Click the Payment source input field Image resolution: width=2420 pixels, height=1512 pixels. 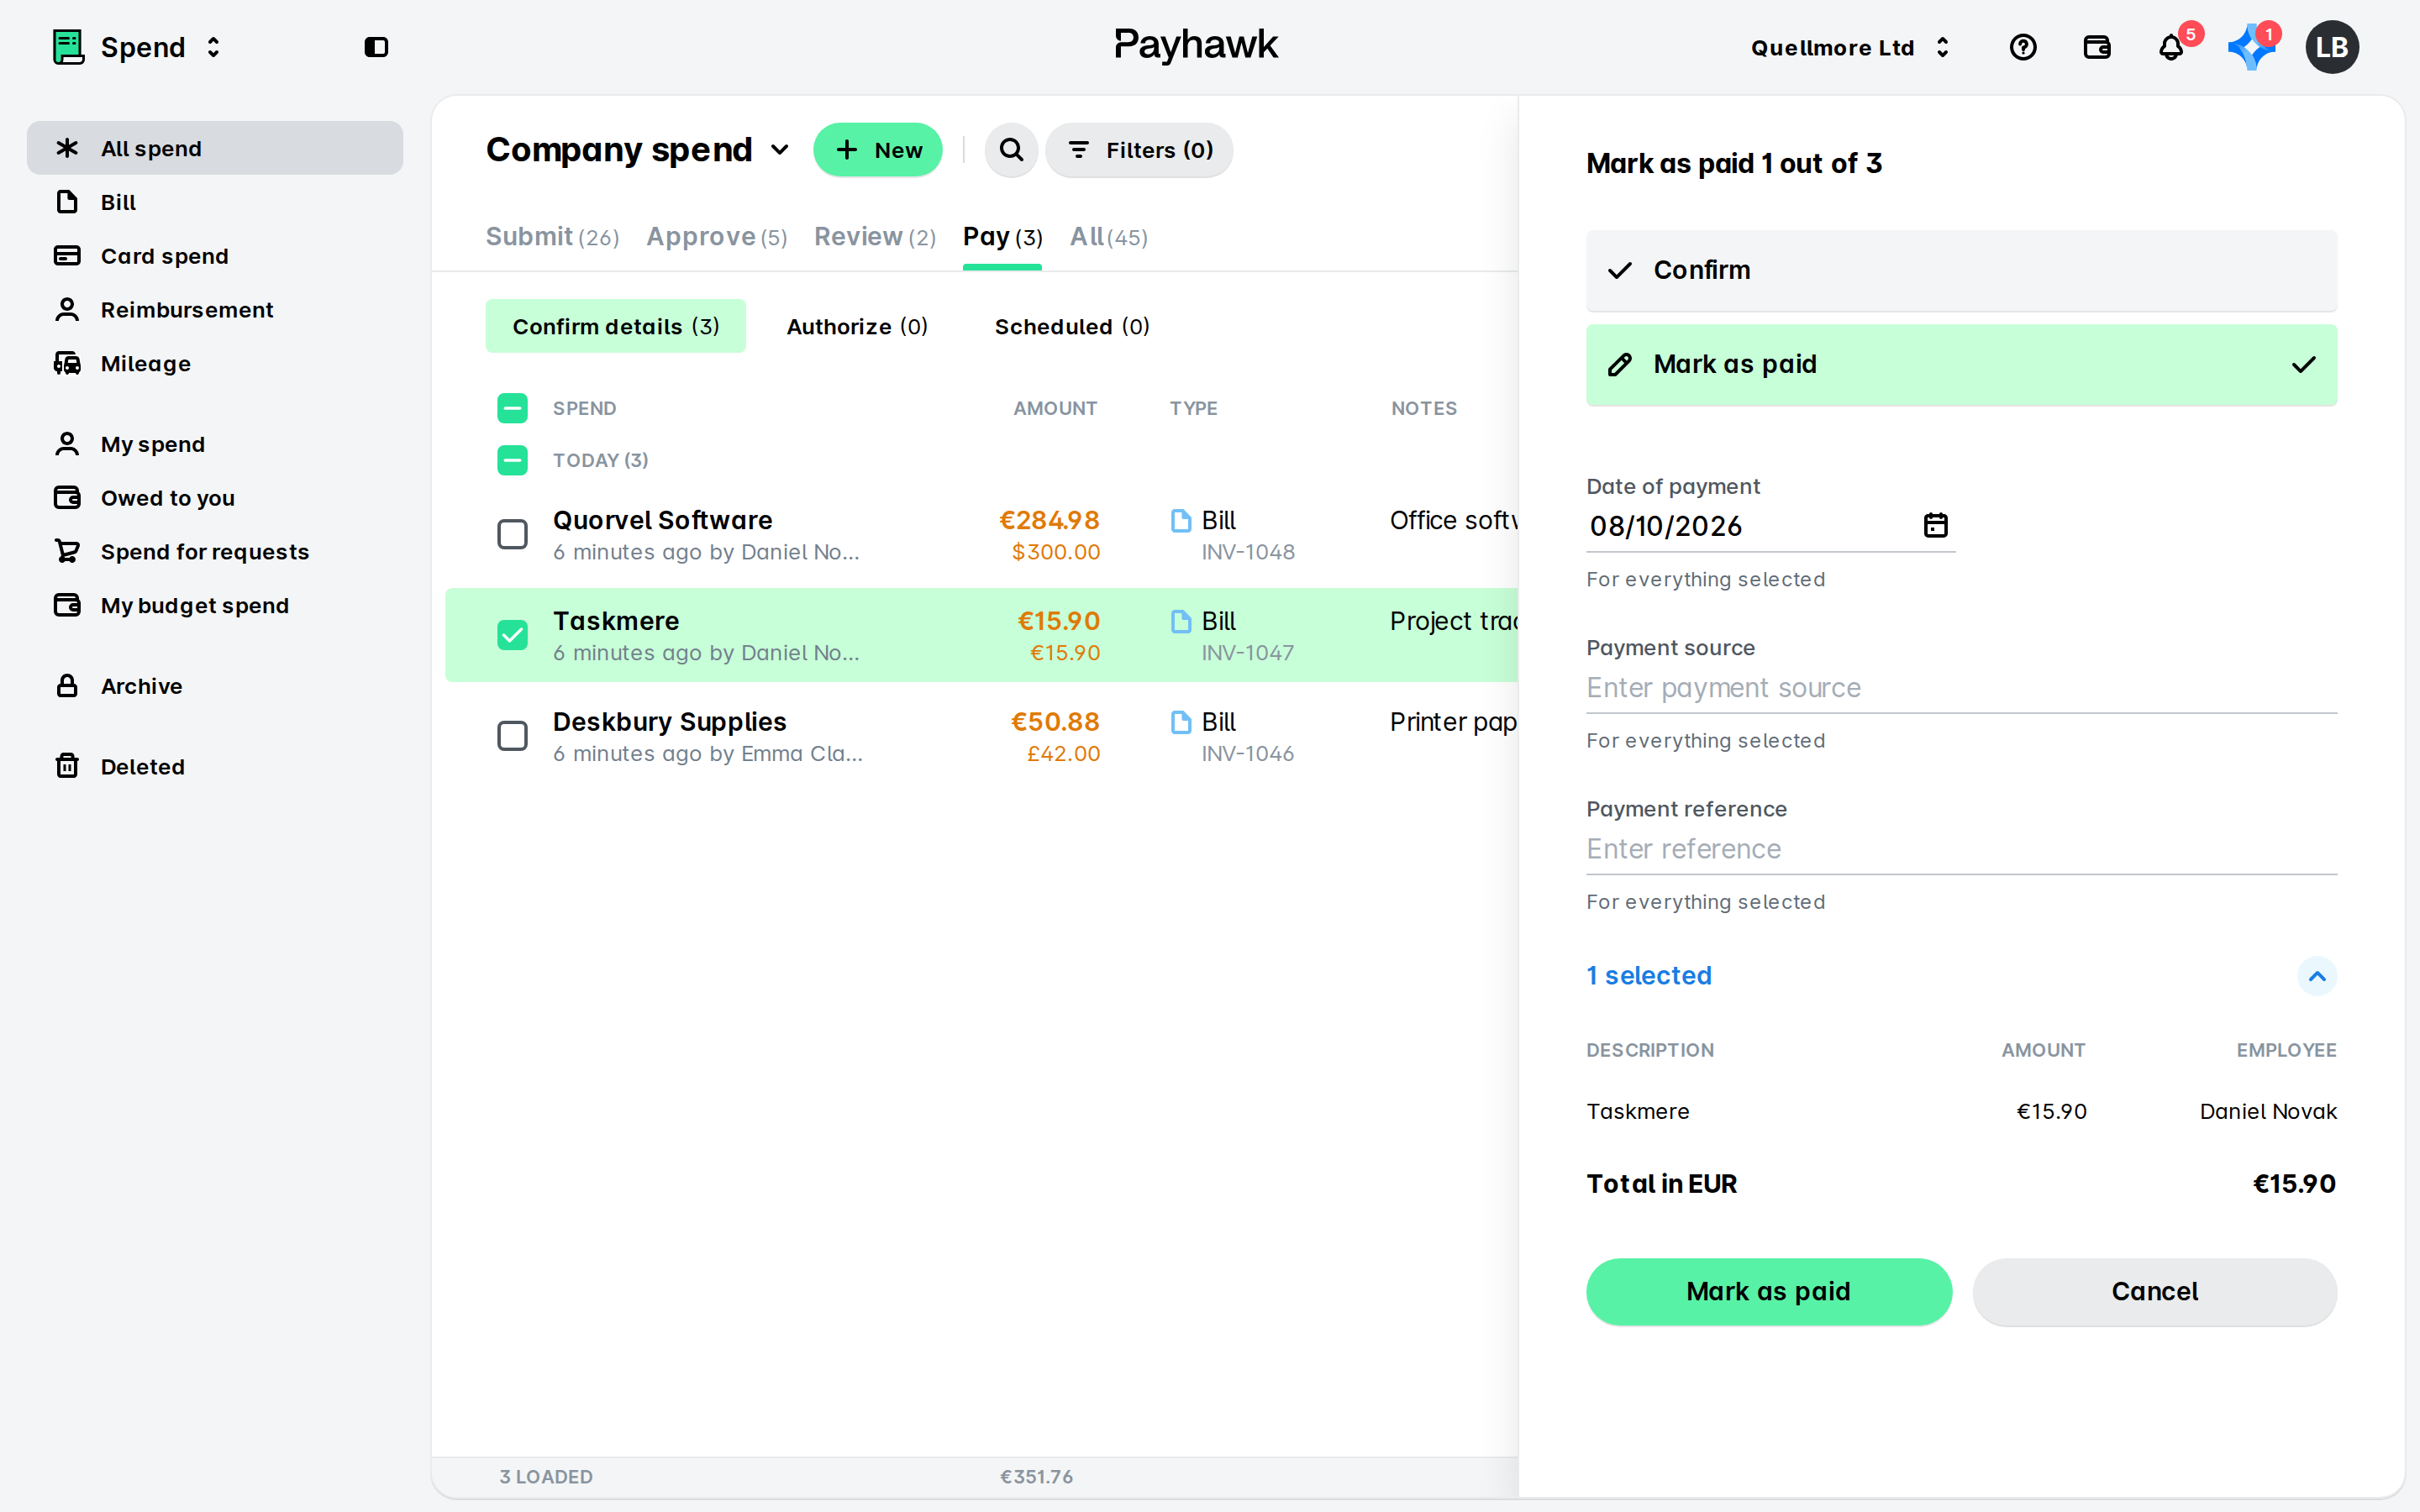pyautogui.click(x=1961, y=688)
